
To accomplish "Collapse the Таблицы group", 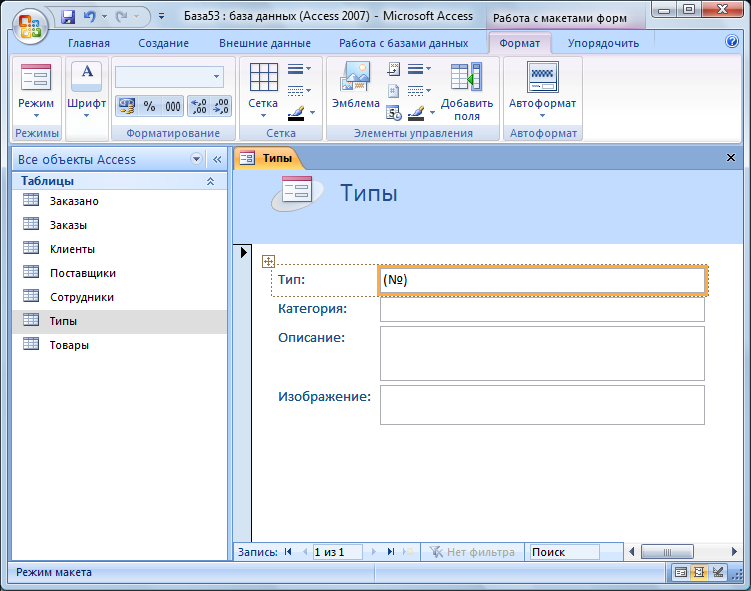I will [210, 181].
